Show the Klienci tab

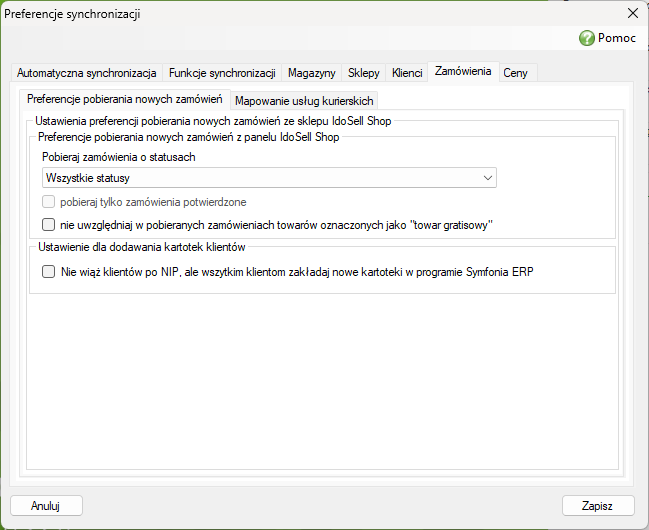coord(407,73)
